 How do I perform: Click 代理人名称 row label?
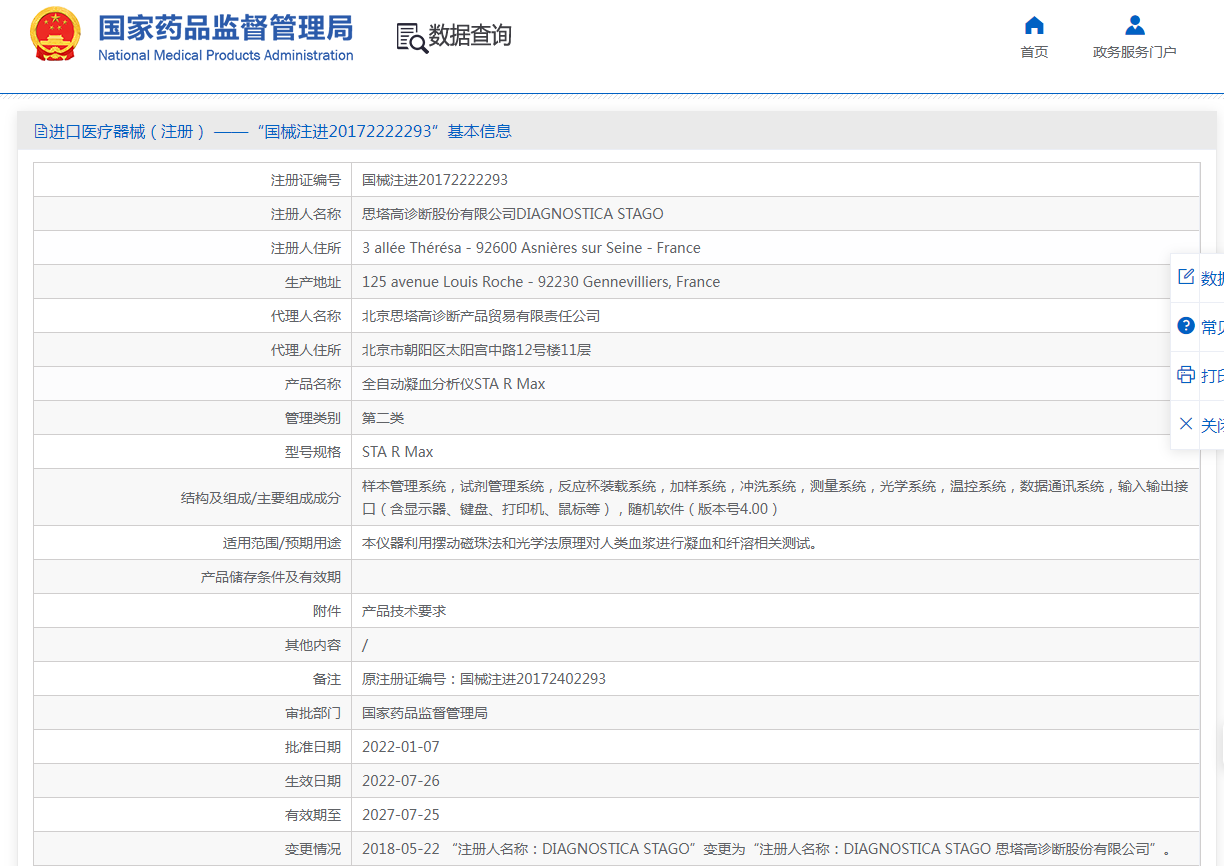[306, 316]
